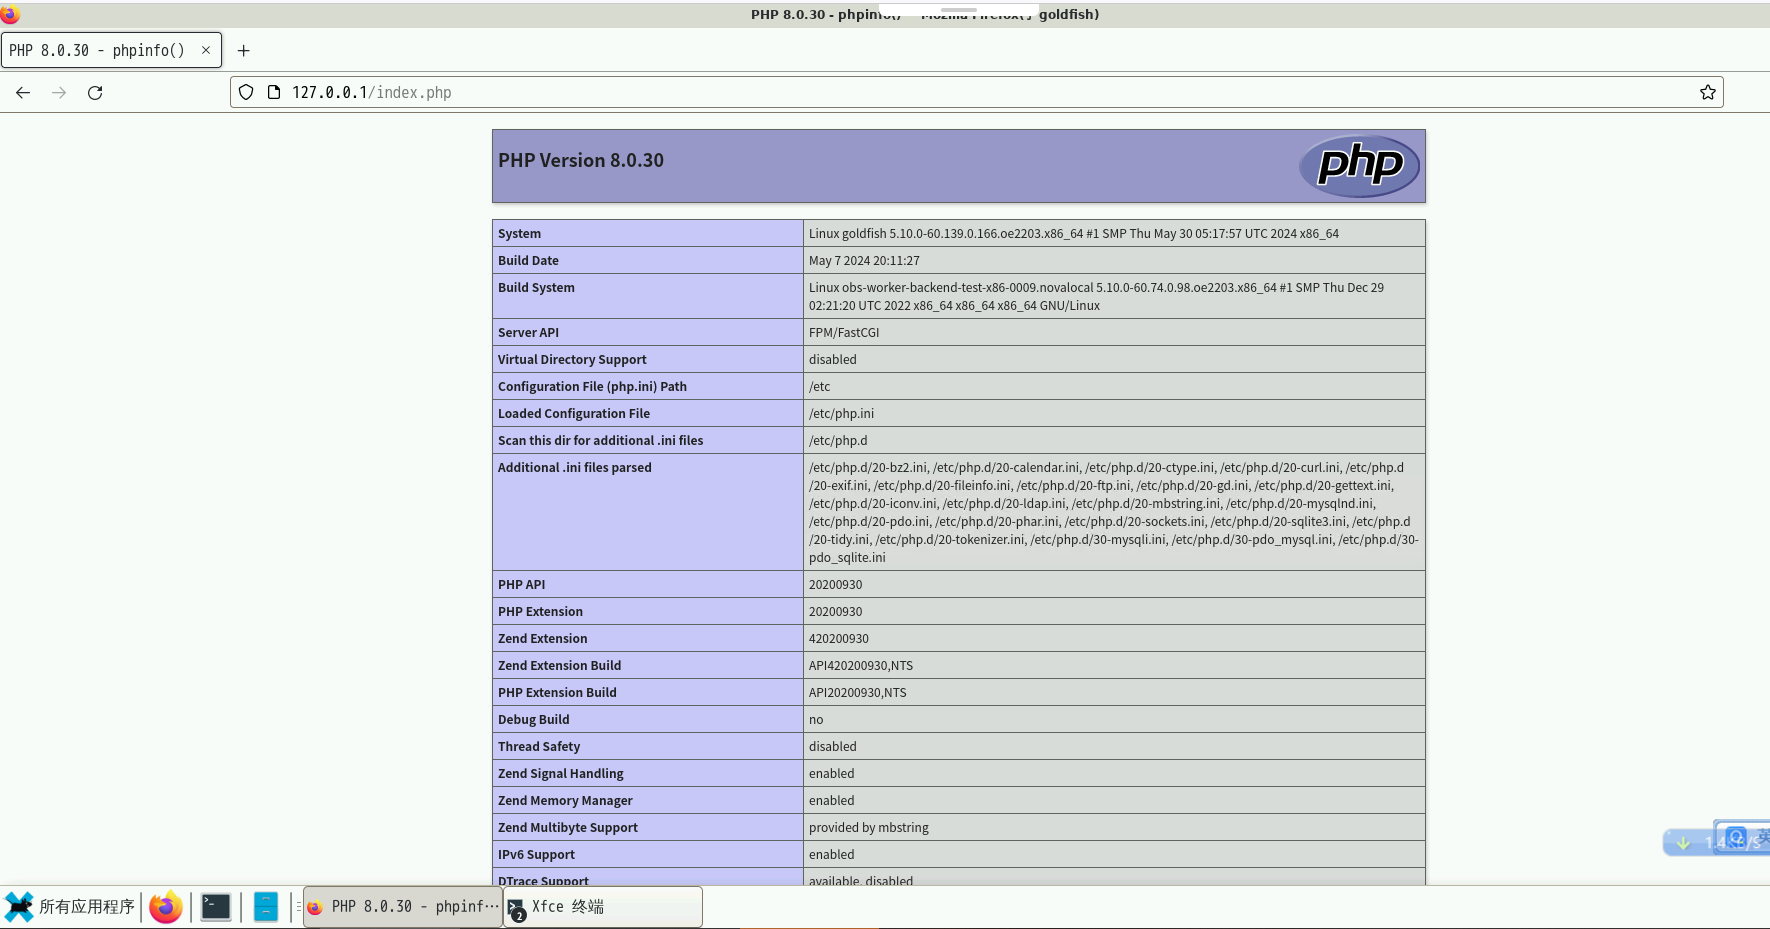Click the Loaded Configuration File label
This screenshot has height=929, width=1770.
tap(574, 414)
